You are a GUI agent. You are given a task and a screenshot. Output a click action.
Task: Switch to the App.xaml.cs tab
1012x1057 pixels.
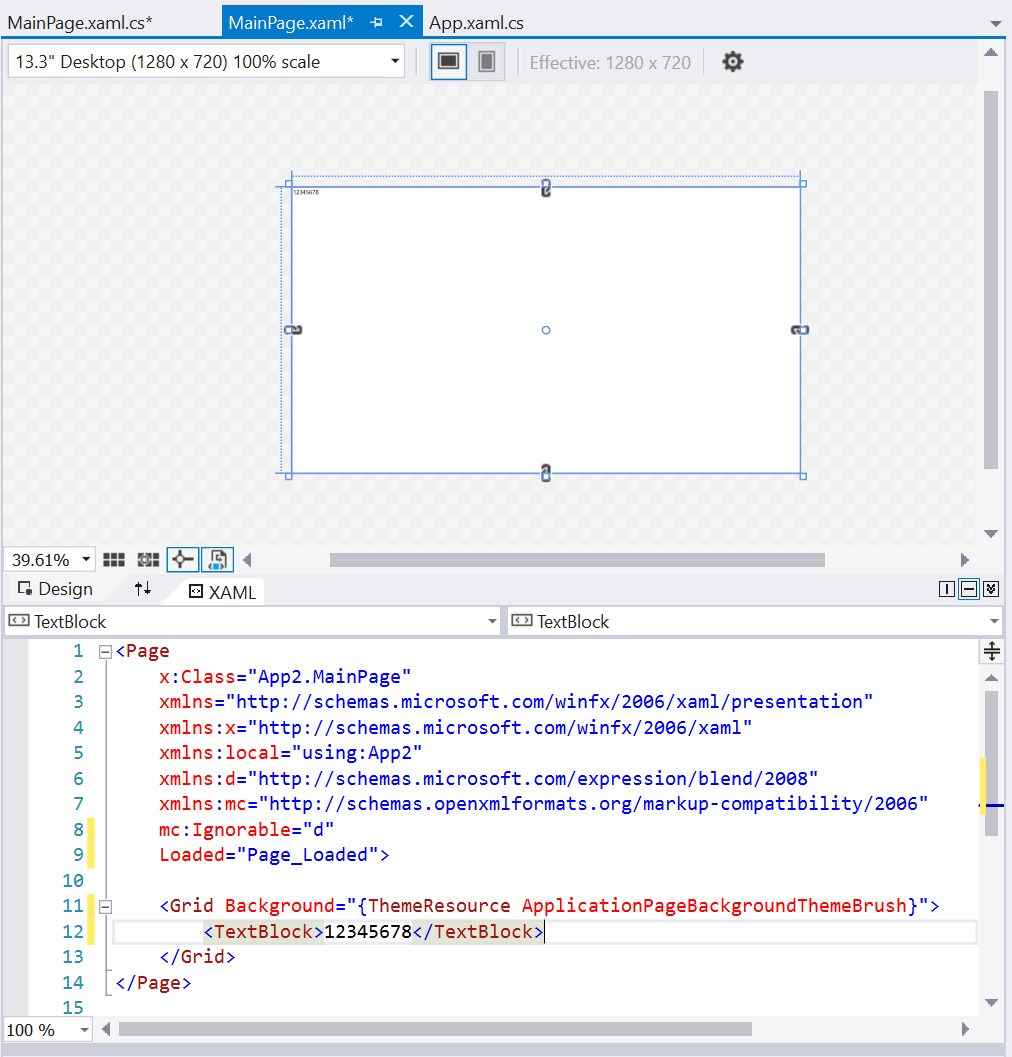coord(476,22)
